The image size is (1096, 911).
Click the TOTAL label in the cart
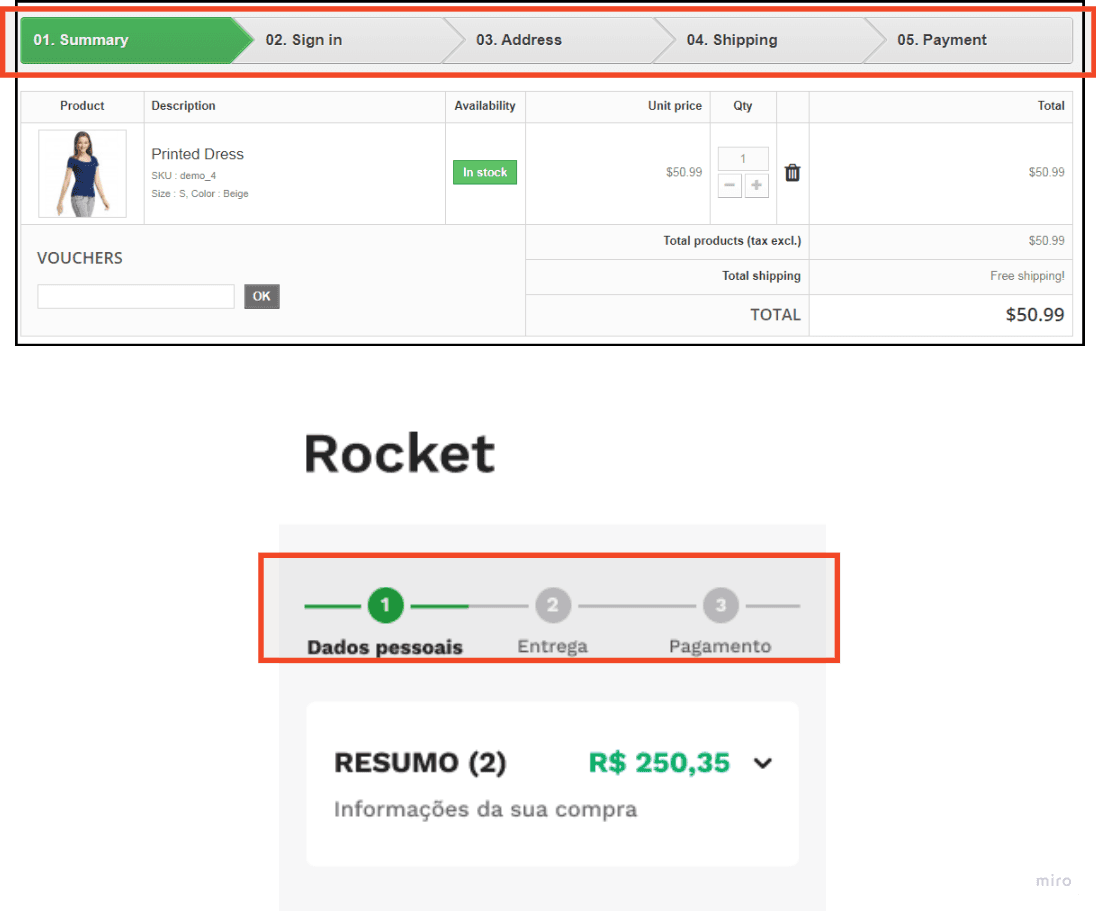[775, 315]
